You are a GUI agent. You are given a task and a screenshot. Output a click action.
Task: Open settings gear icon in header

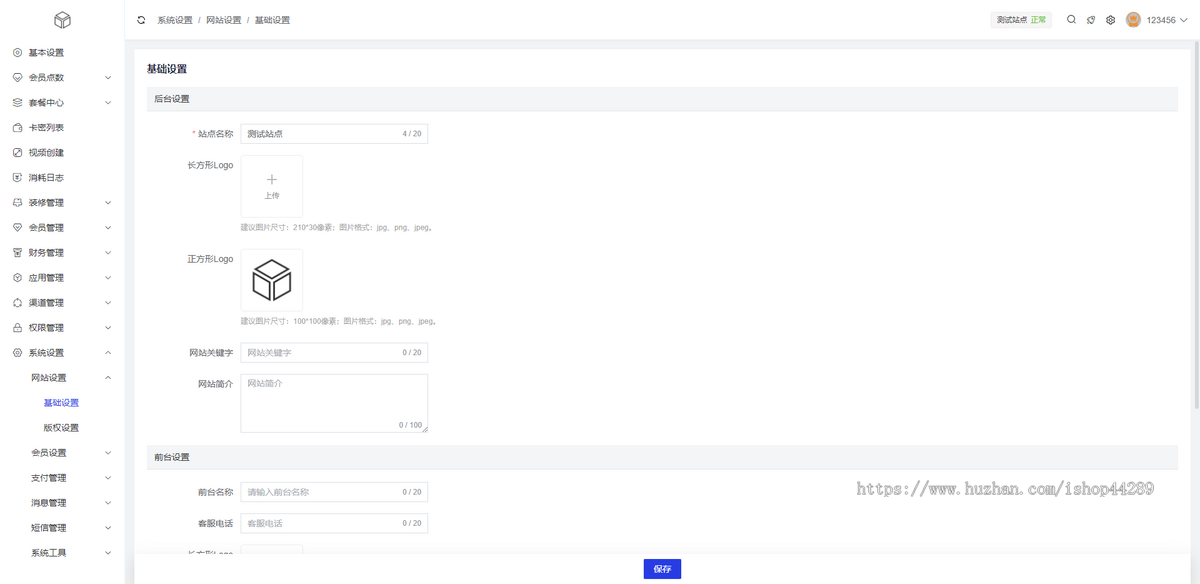coord(1110,20)
